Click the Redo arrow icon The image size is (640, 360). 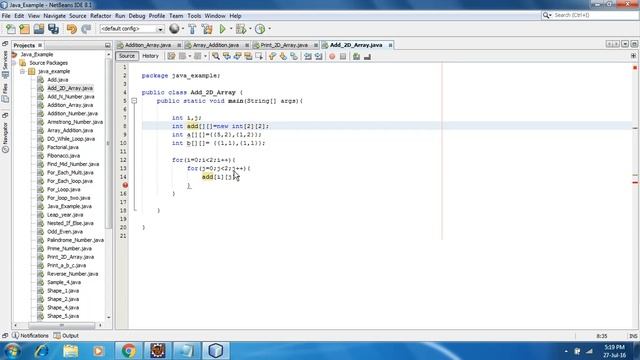(86, 29)
